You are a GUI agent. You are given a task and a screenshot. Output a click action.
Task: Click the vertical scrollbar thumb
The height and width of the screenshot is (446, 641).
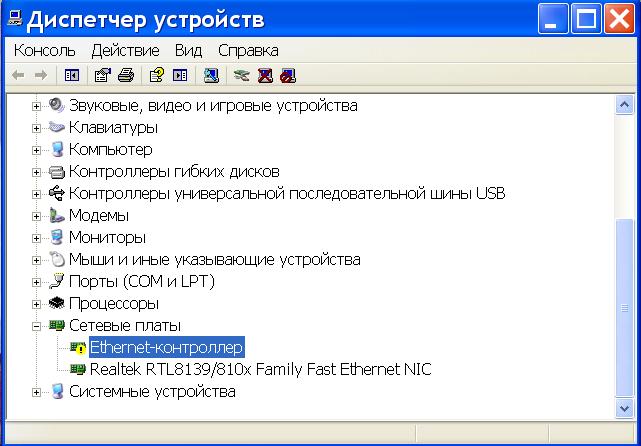click(624, 308)
